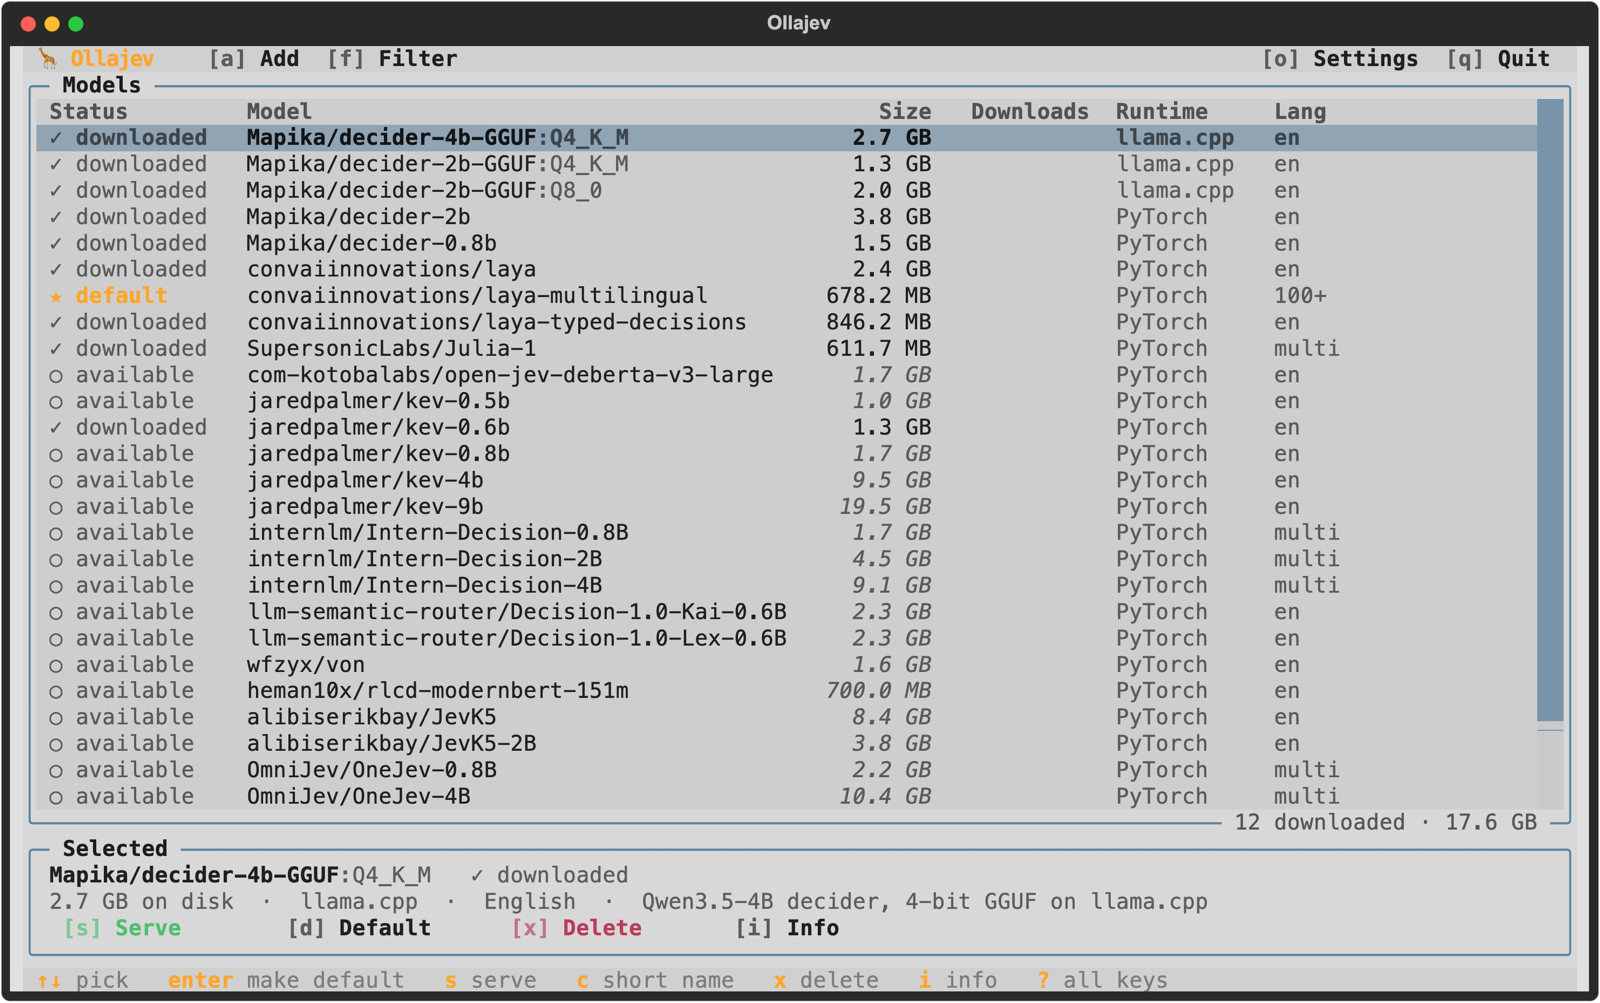Click the 19.5 GB size value

pyautogui.click(x=885, y=507)
